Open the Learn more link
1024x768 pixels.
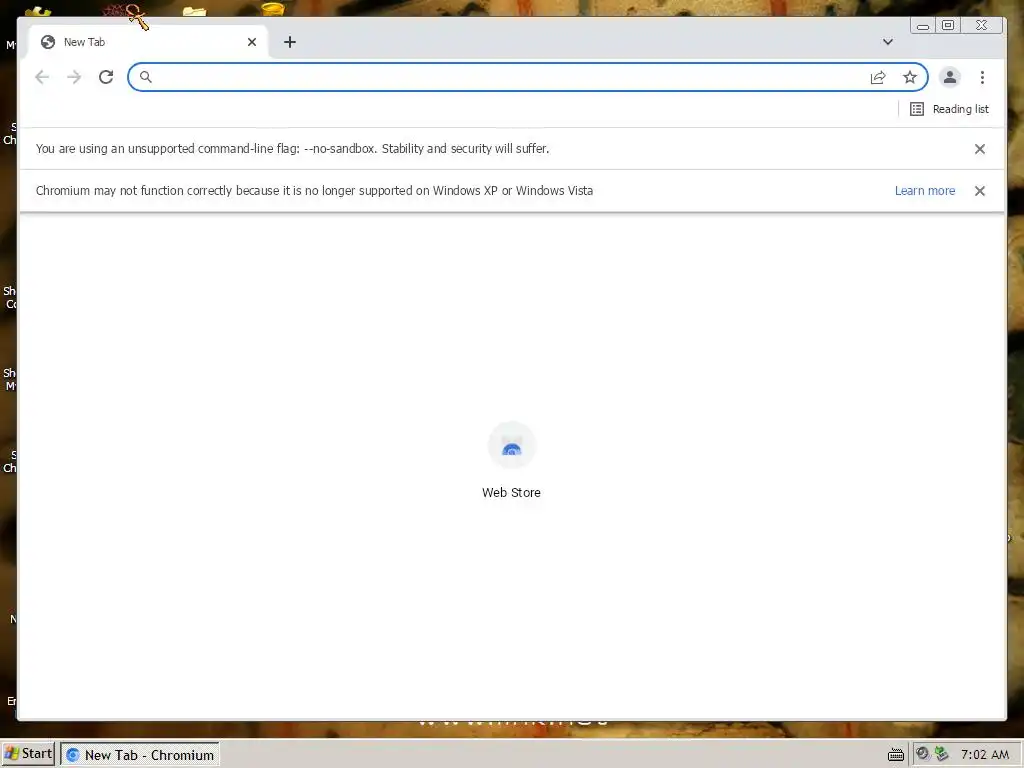tap(925, 191)
